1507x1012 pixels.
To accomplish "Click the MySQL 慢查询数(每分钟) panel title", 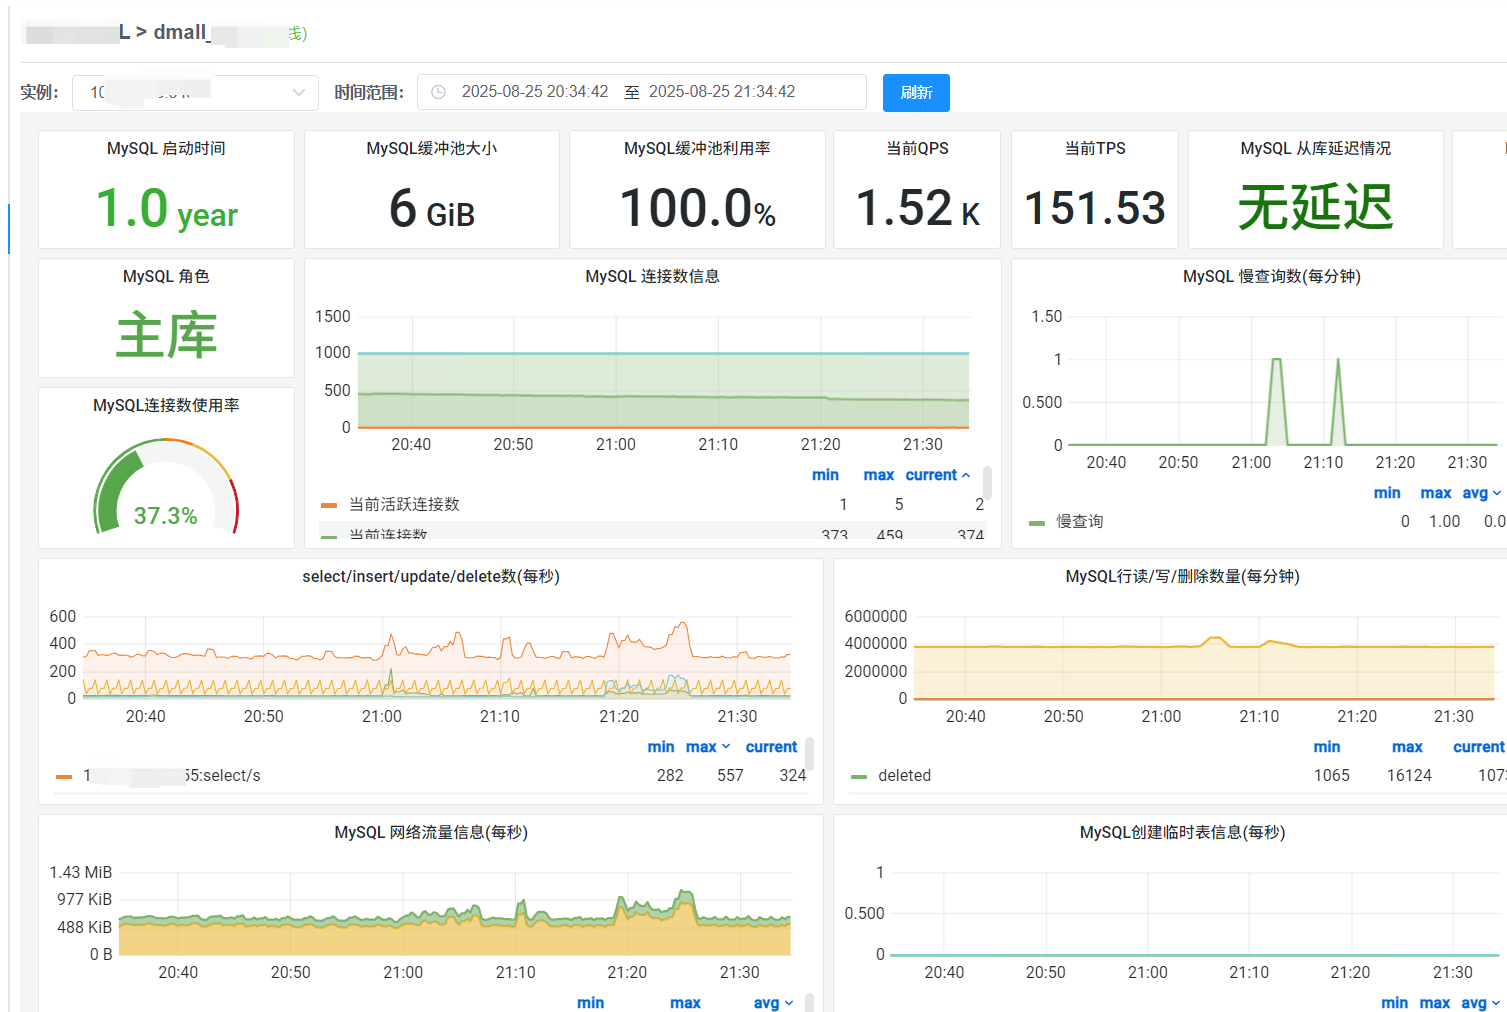I will coord(1271,277).
